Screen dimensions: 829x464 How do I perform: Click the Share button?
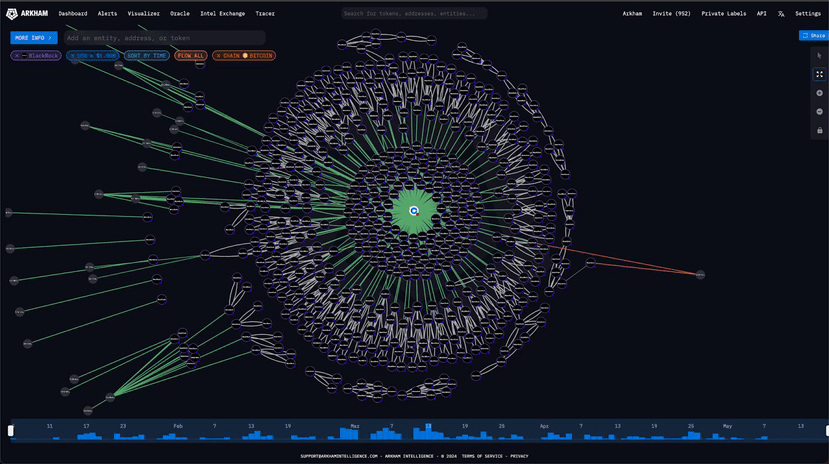814,35
